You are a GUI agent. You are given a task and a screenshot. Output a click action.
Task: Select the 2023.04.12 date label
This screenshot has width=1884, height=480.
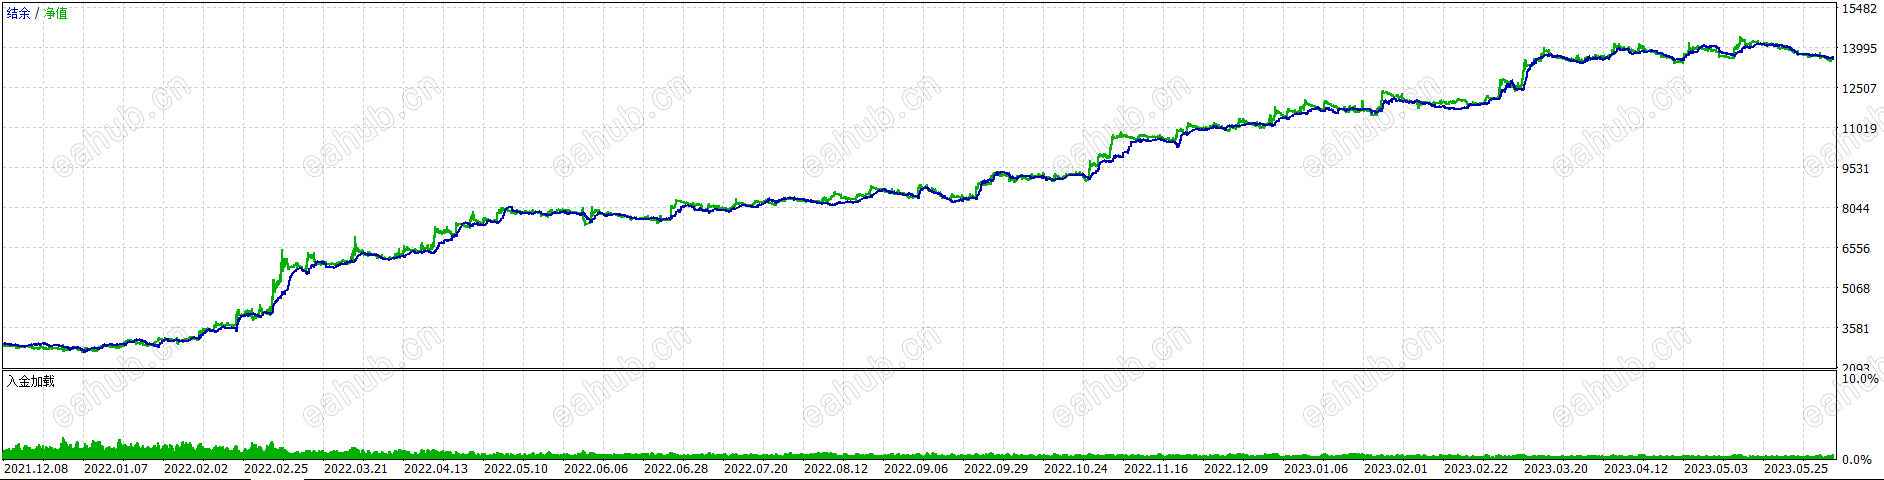pos(1636,469)
